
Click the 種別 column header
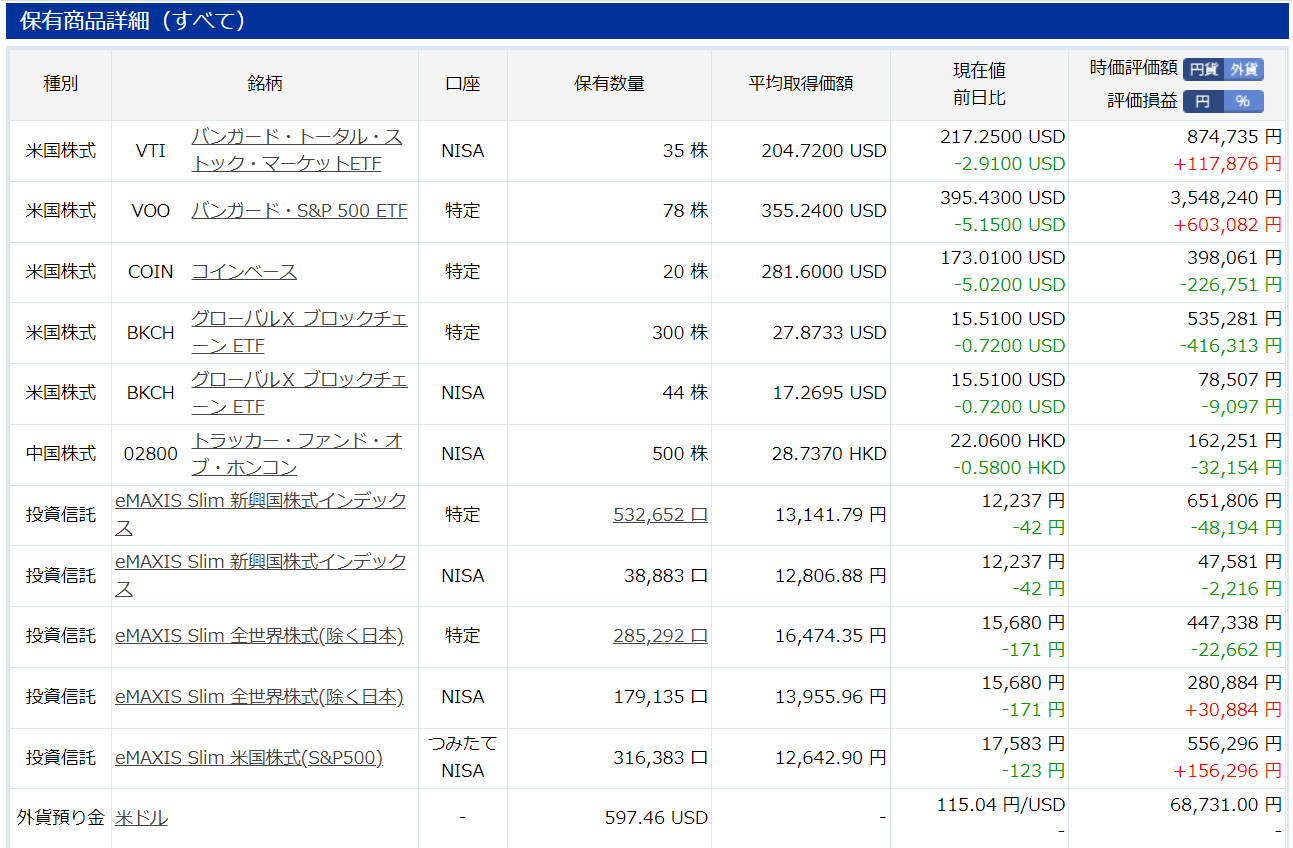point(60,84)
